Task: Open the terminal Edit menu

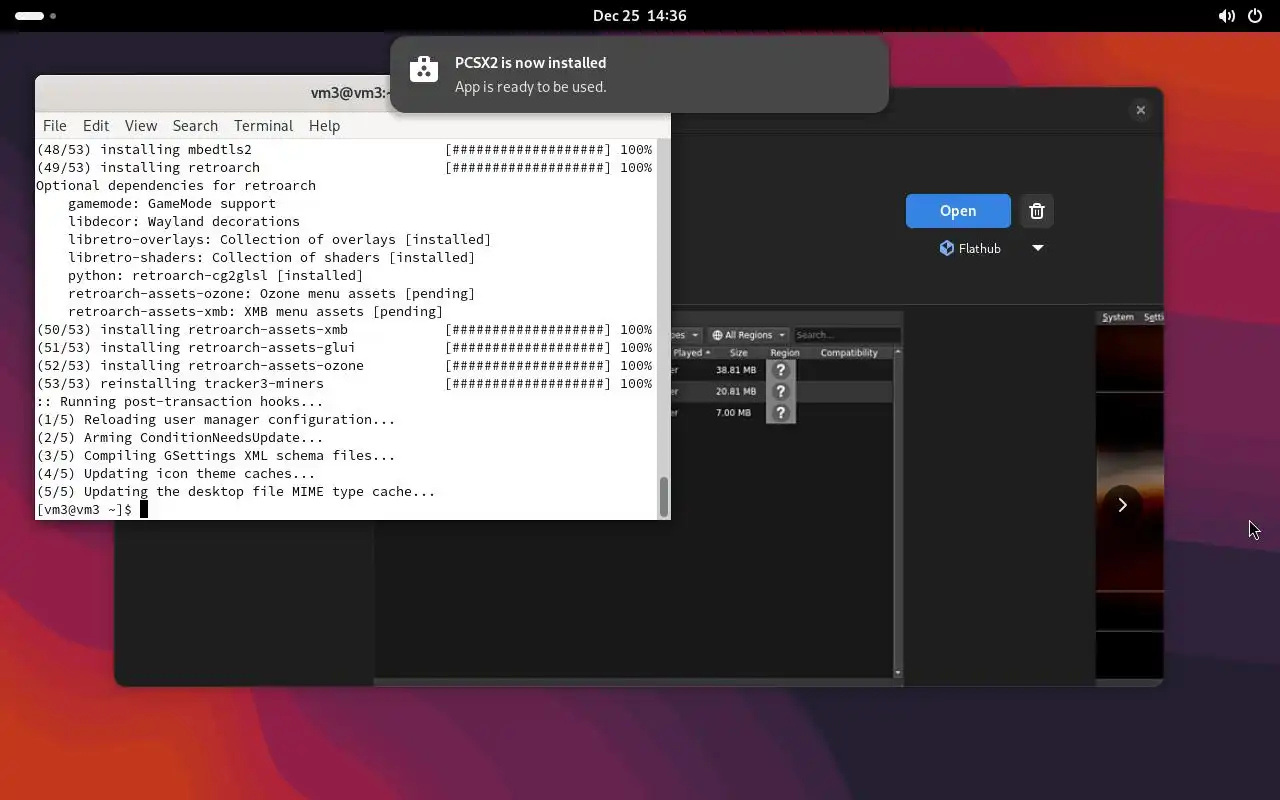Action: [96, 125]
